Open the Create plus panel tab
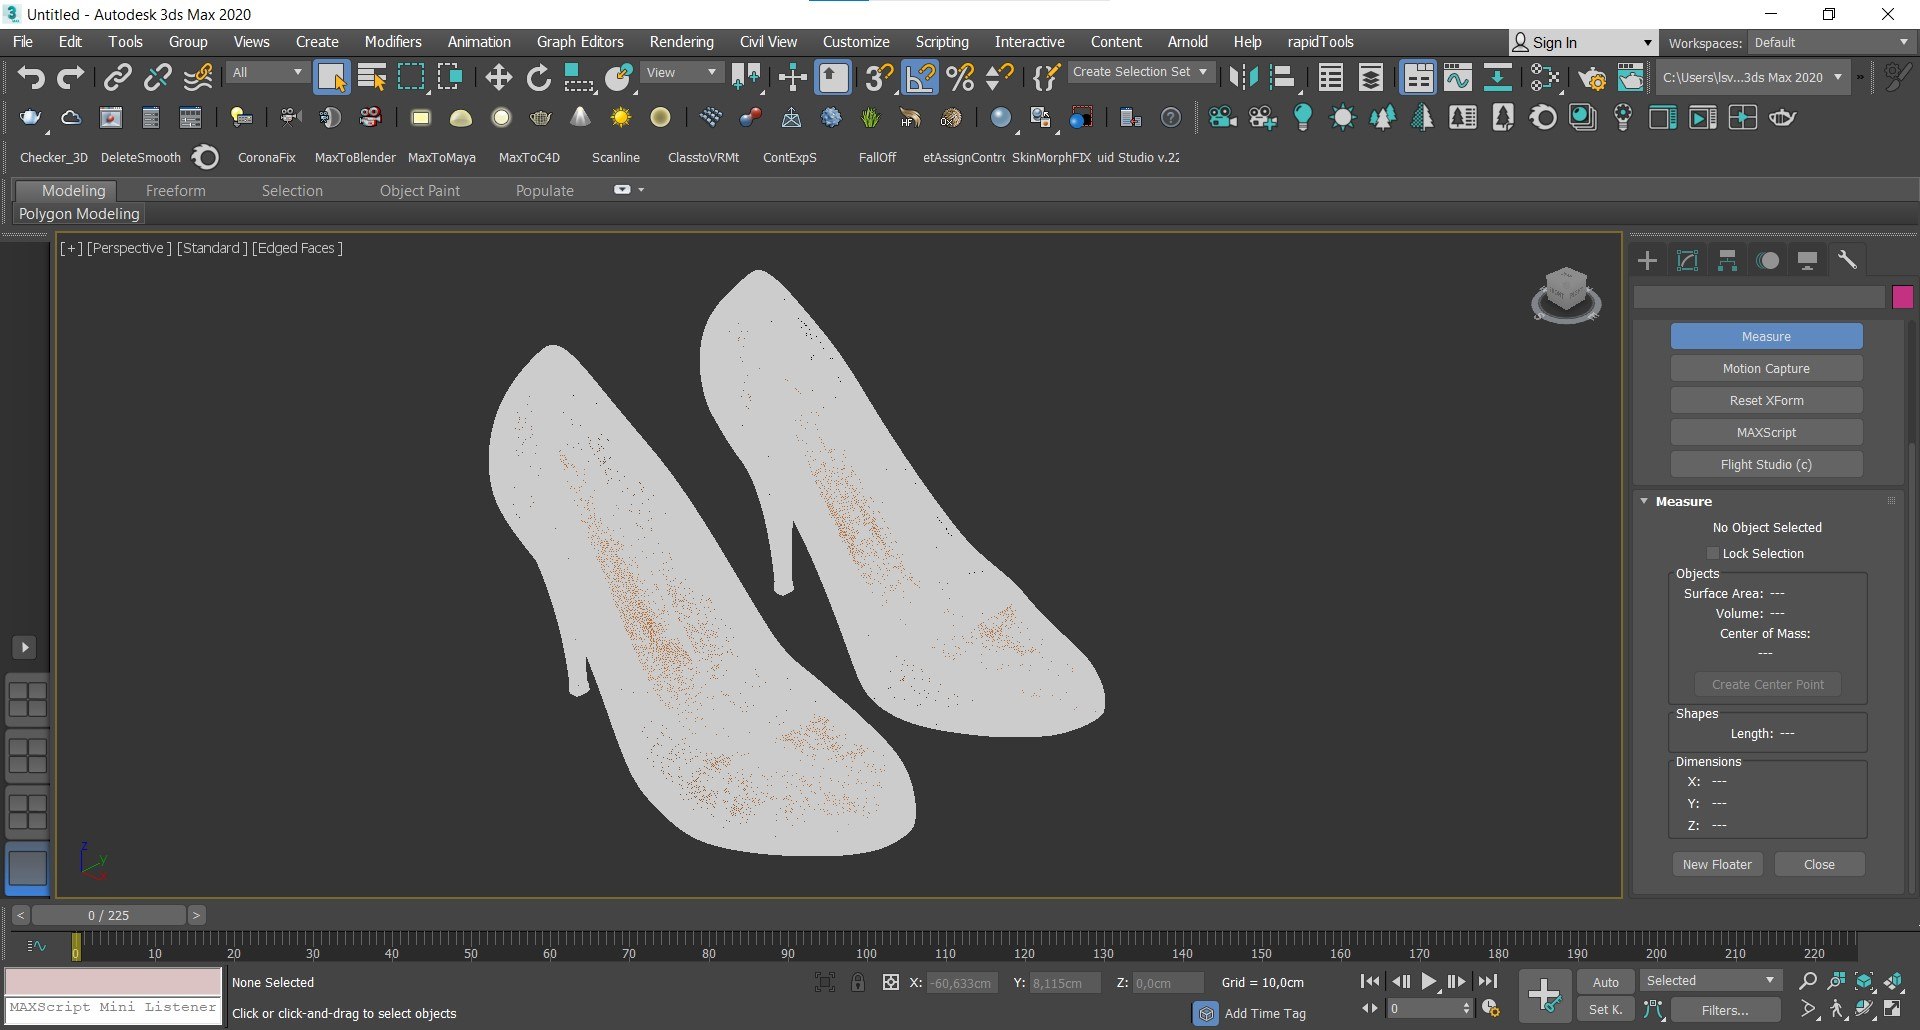1920x1030 pixels. pyautogui.click(x=1647, y=261)
